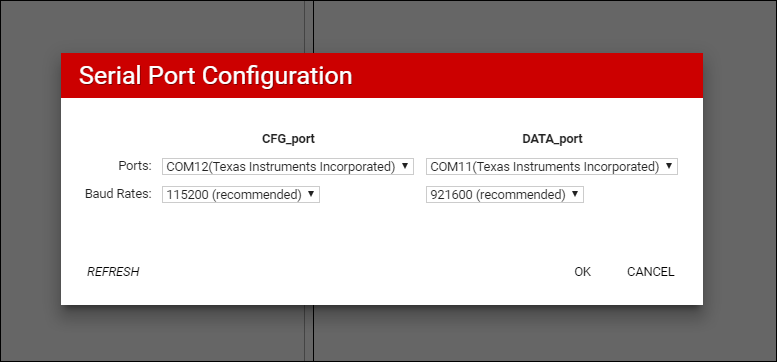Click the dimmed gray panel right of the divider

[545, 27]
